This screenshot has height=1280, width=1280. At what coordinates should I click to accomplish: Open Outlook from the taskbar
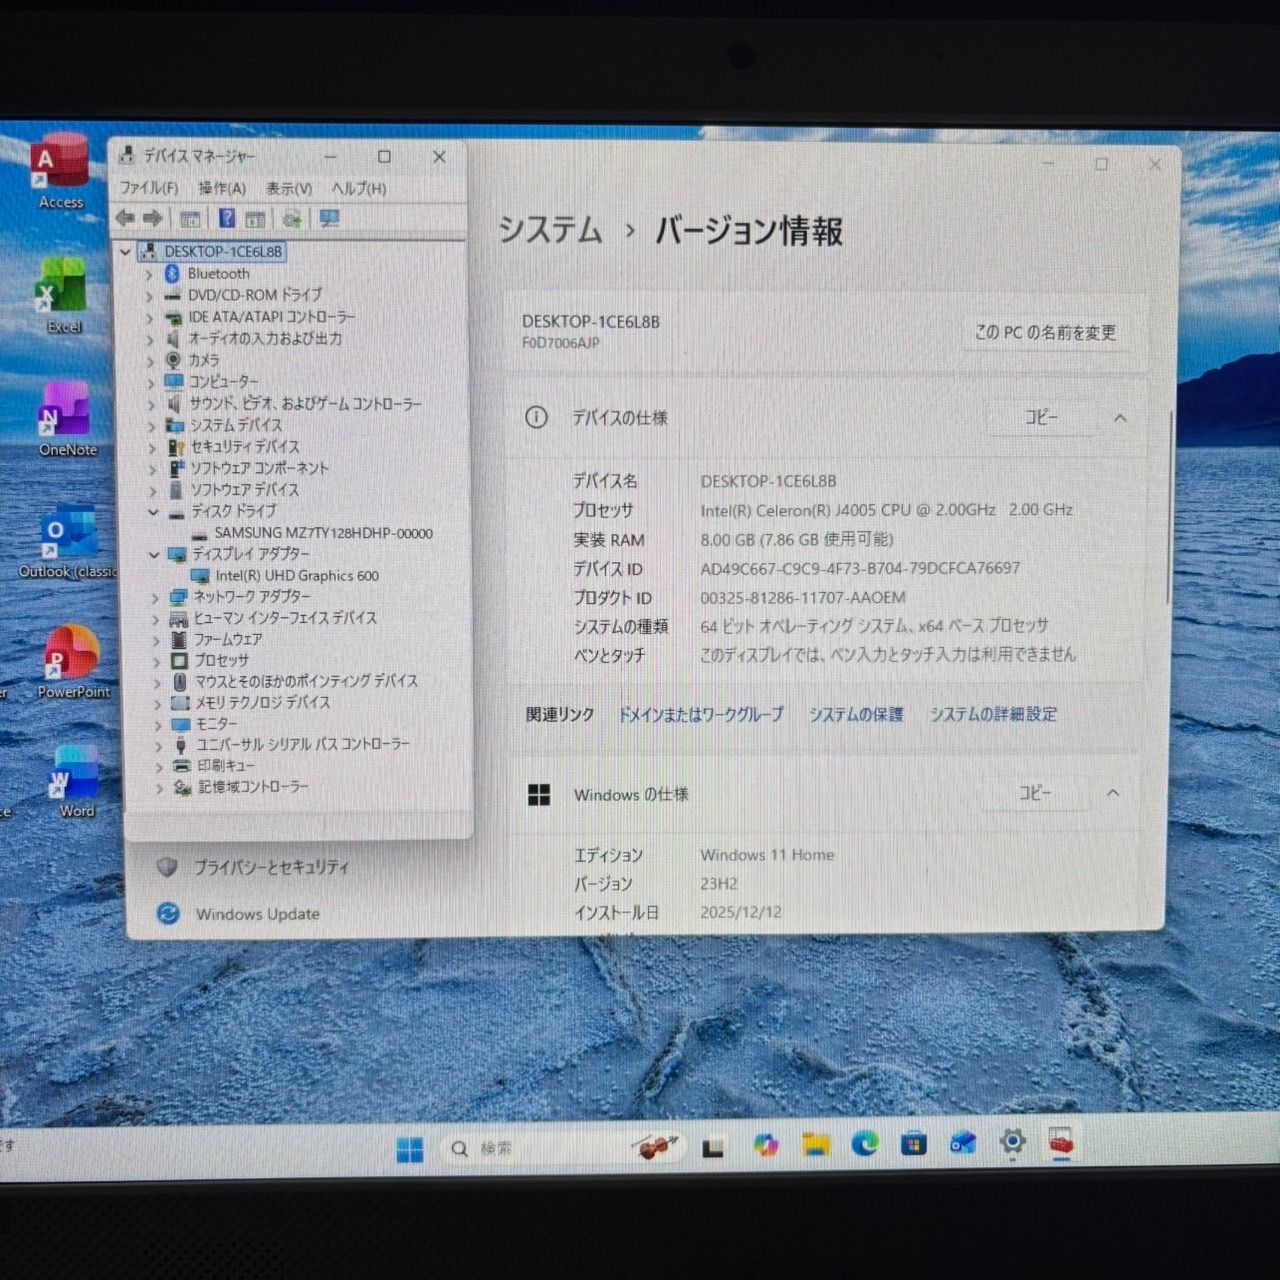[963, 1143]
